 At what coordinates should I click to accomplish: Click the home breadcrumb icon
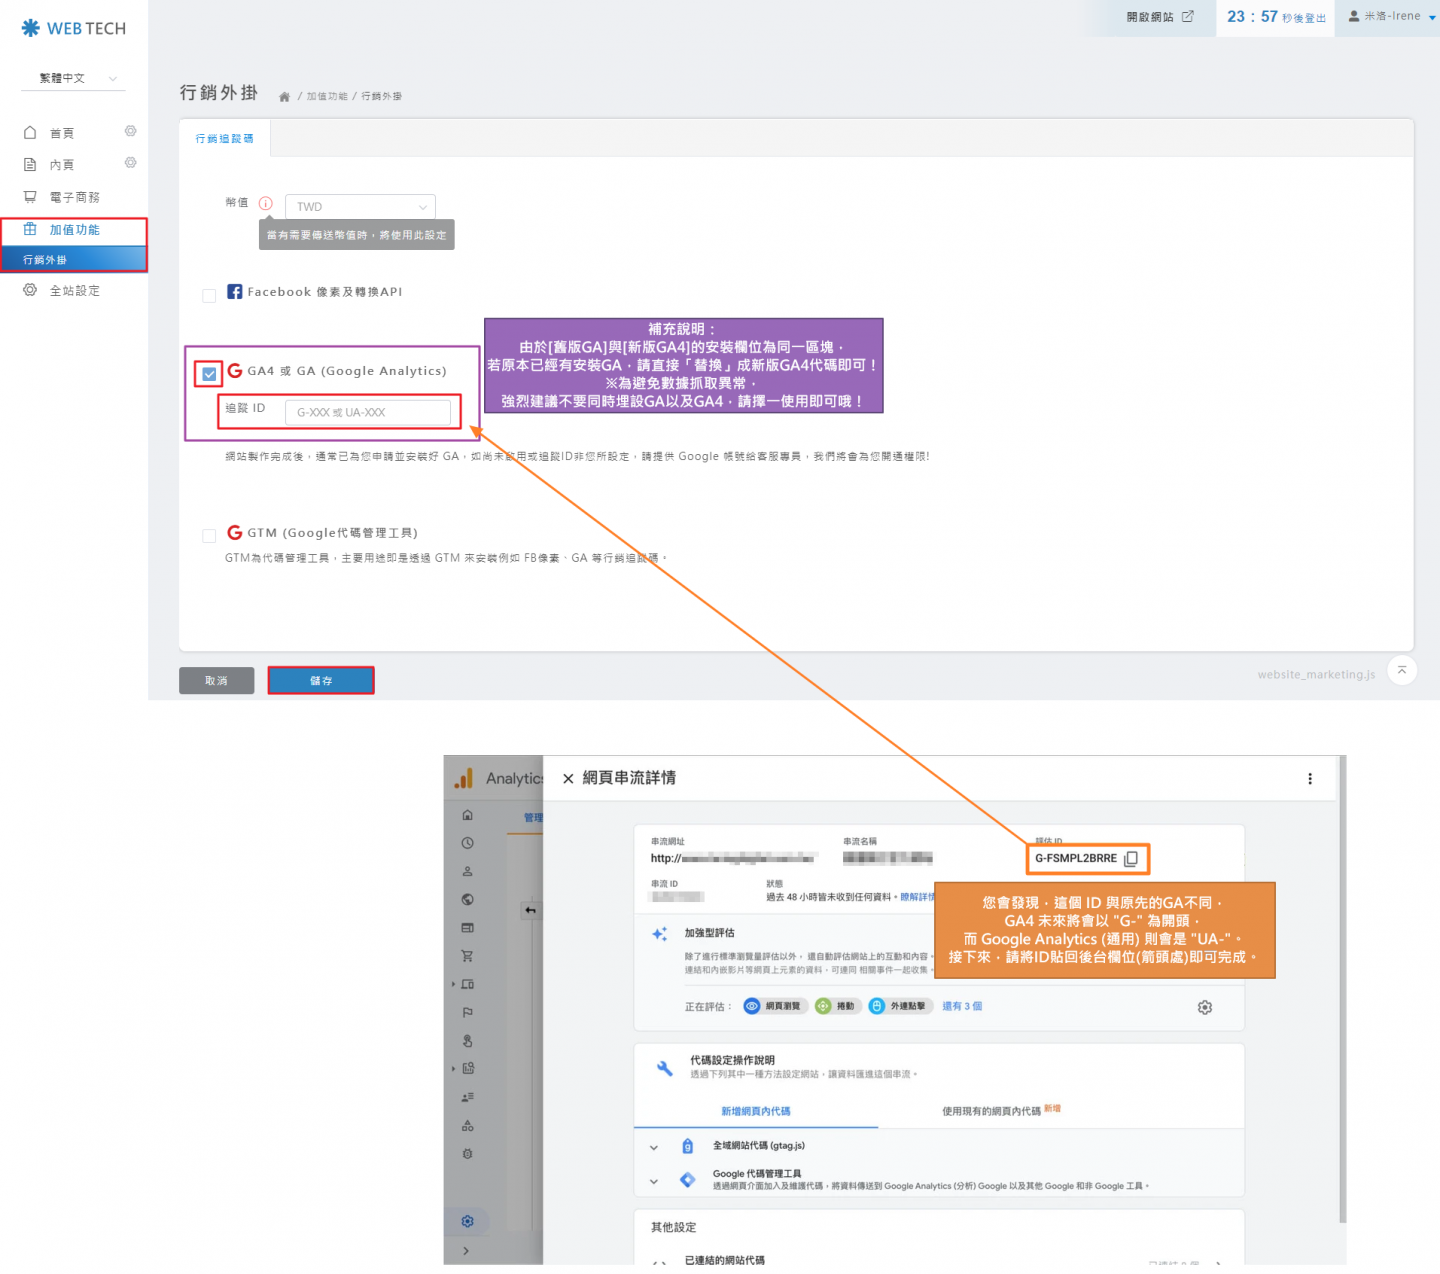point(284,97)
